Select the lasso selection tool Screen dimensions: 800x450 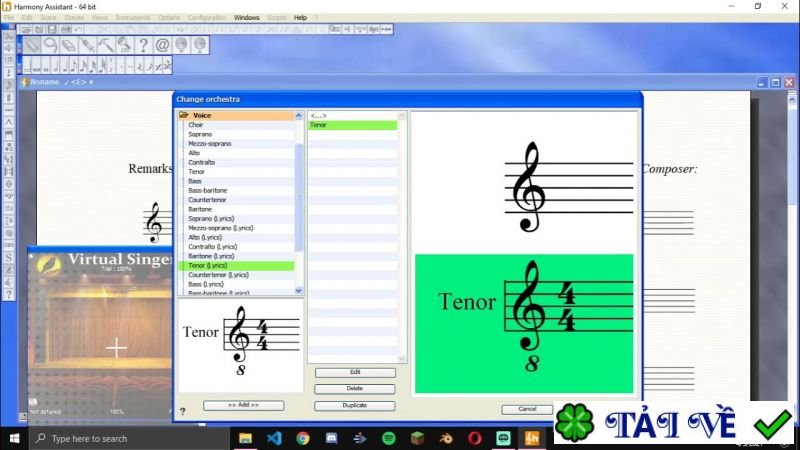pos(51,45)
